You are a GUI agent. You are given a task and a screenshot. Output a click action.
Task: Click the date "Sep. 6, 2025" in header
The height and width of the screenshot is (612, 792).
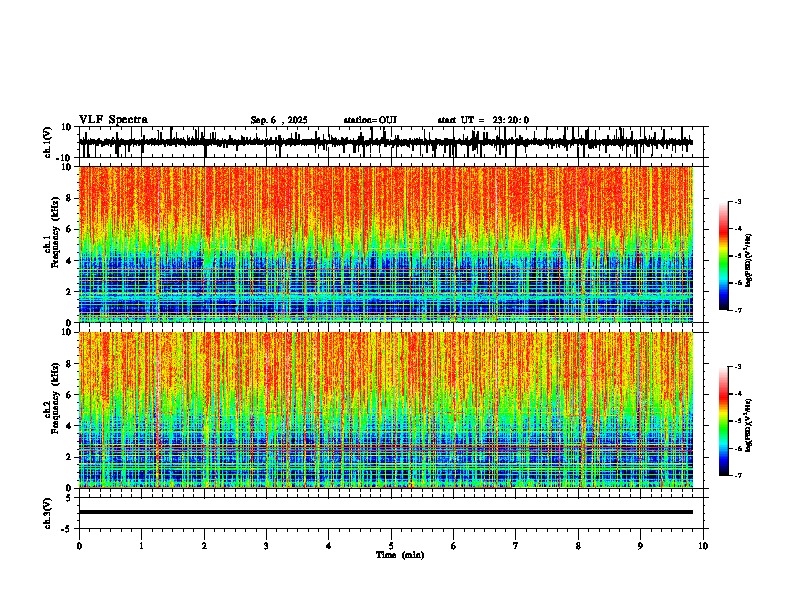(x=279, y=120)
